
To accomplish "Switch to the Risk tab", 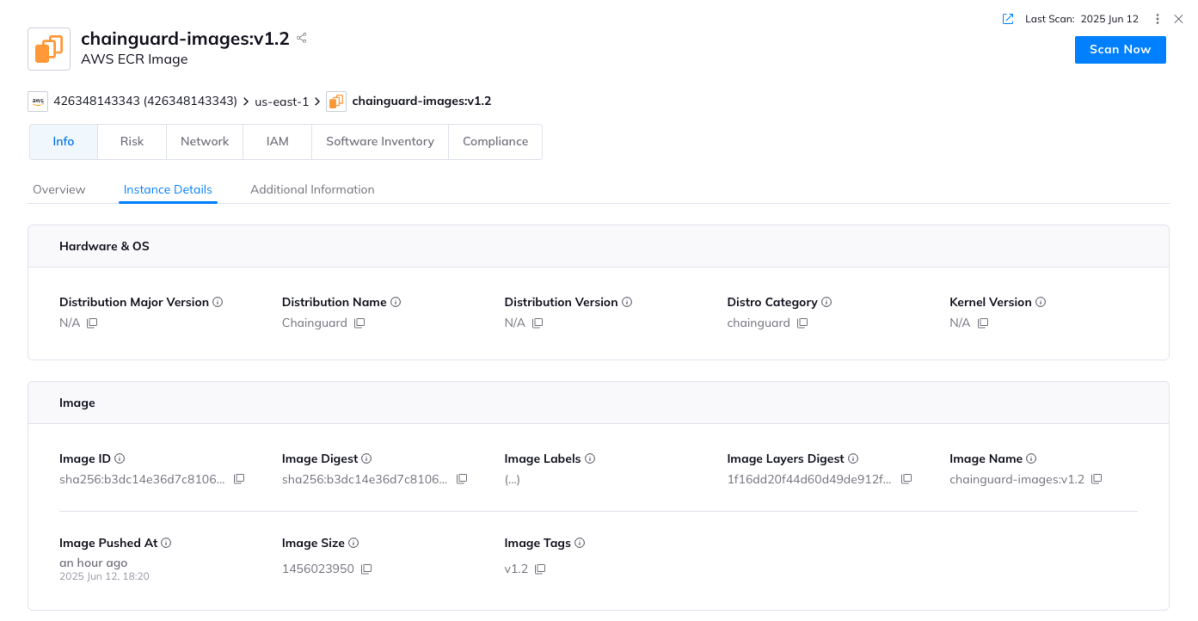I will (131, 141).
